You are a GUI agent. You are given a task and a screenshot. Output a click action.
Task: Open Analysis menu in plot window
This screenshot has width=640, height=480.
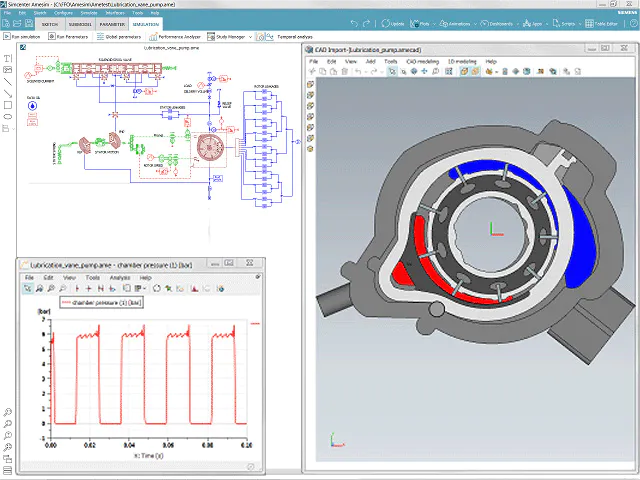[119, 277]
